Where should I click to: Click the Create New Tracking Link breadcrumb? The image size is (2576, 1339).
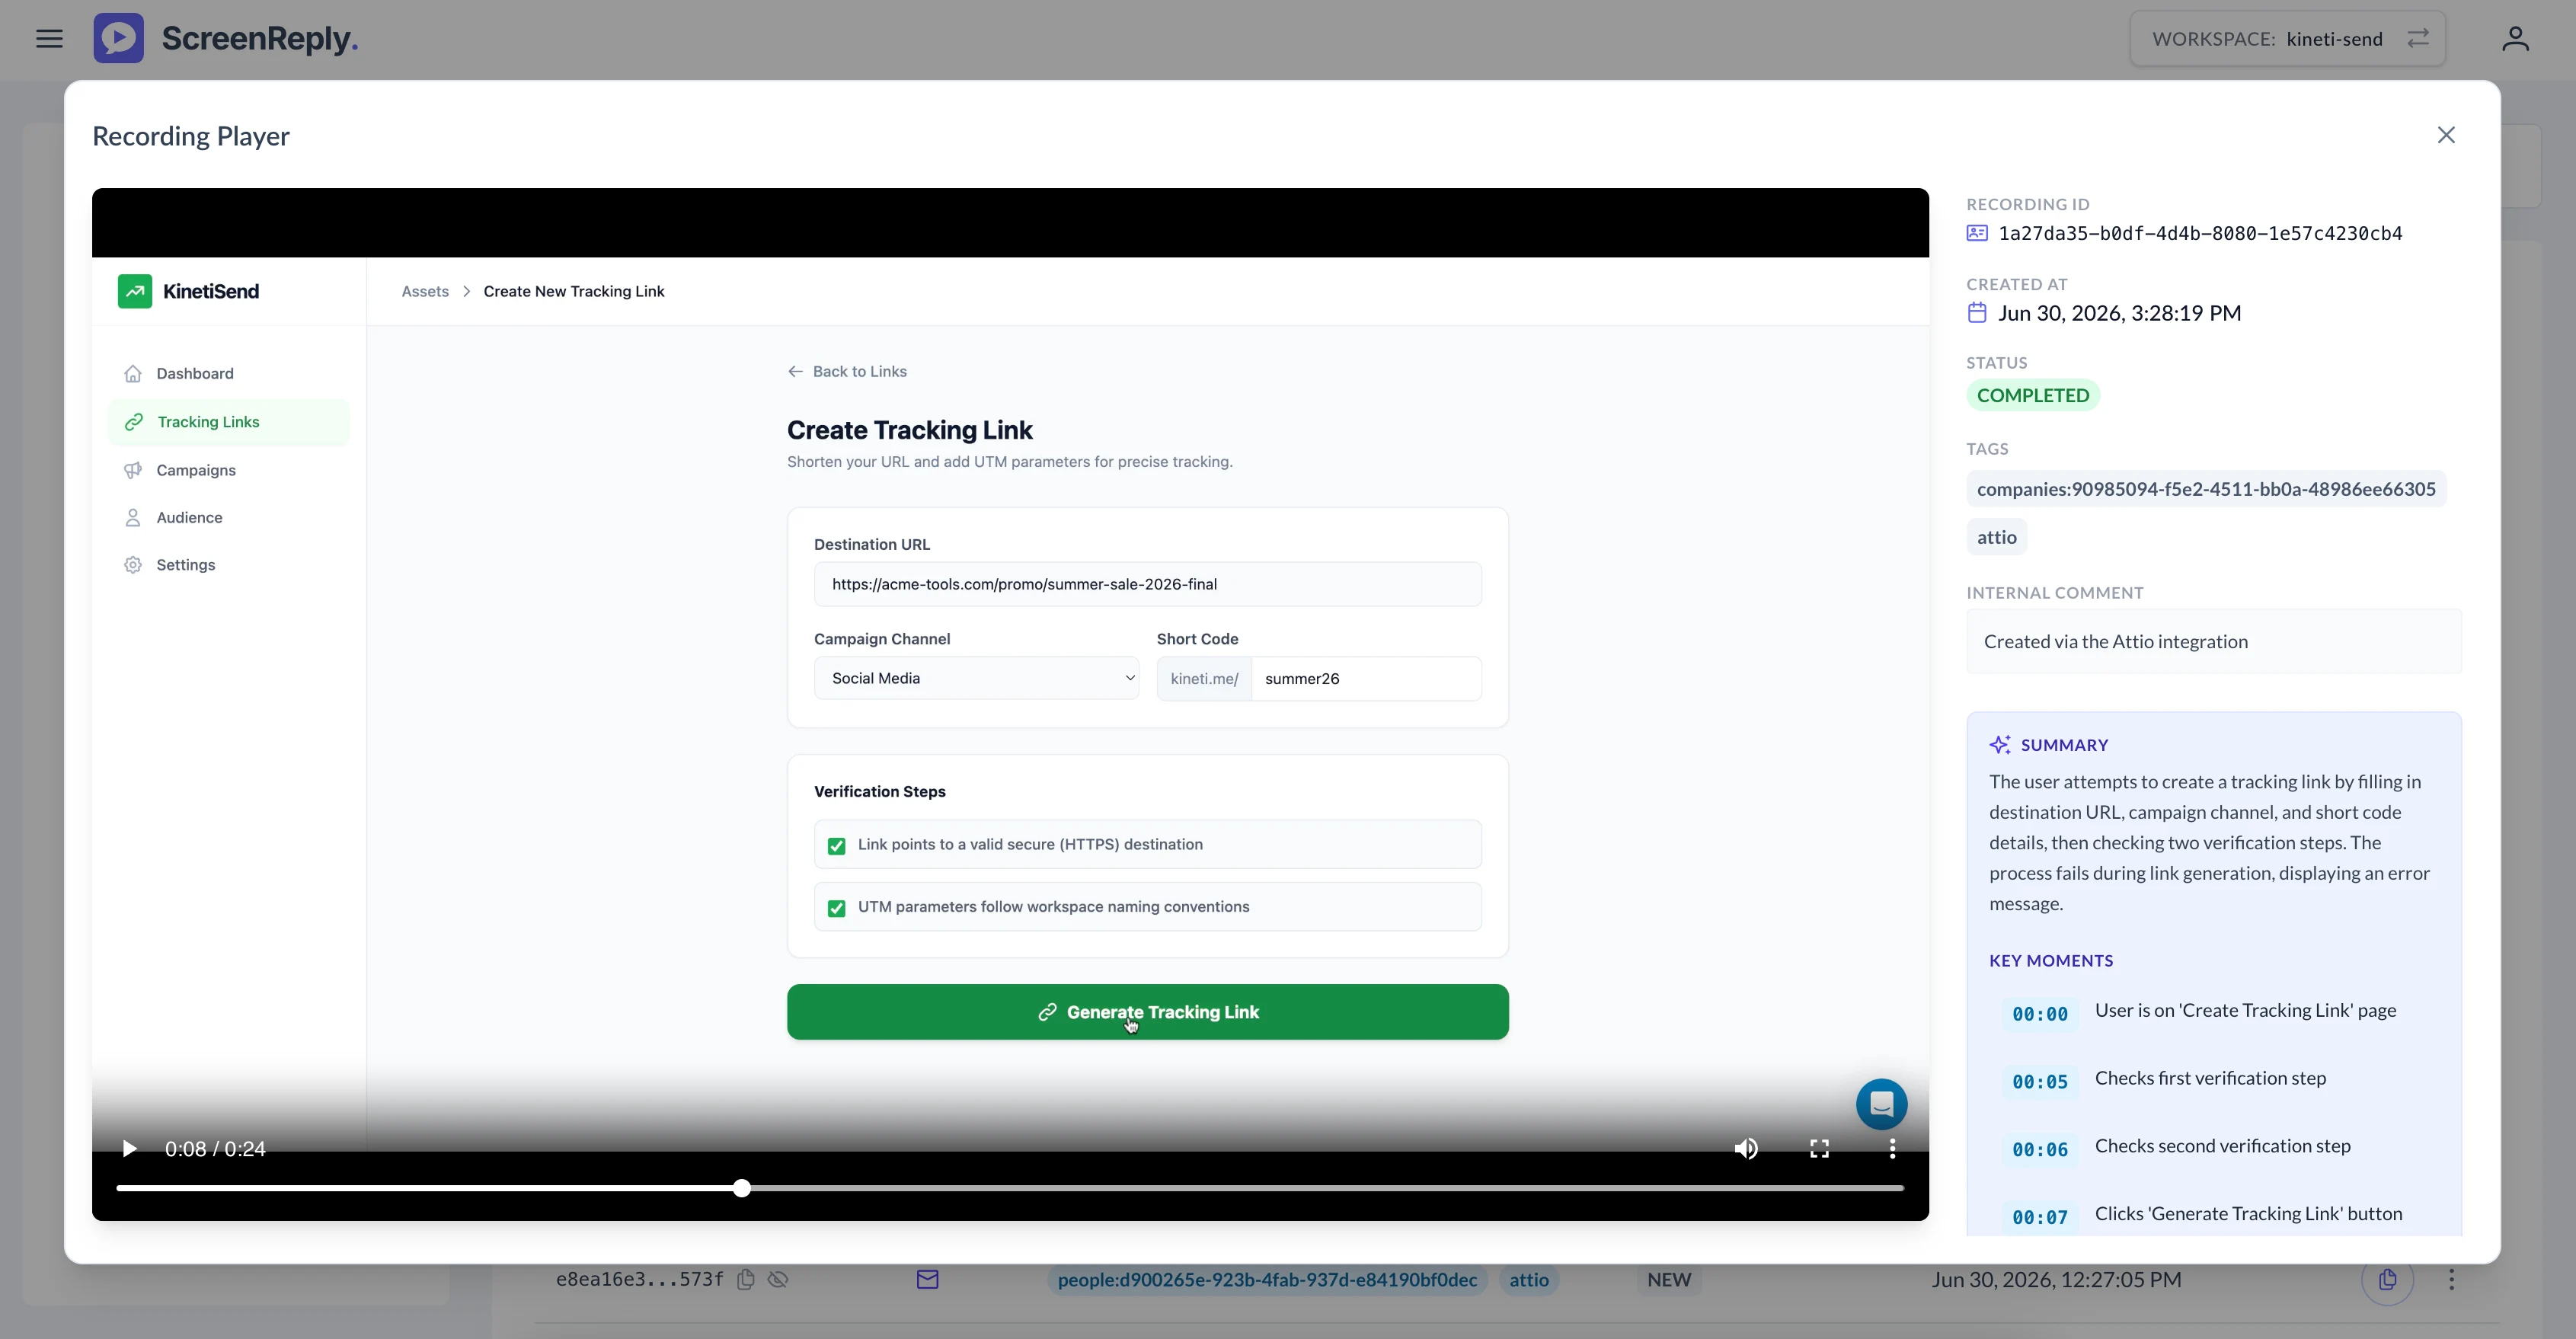[x=574, y=291]
